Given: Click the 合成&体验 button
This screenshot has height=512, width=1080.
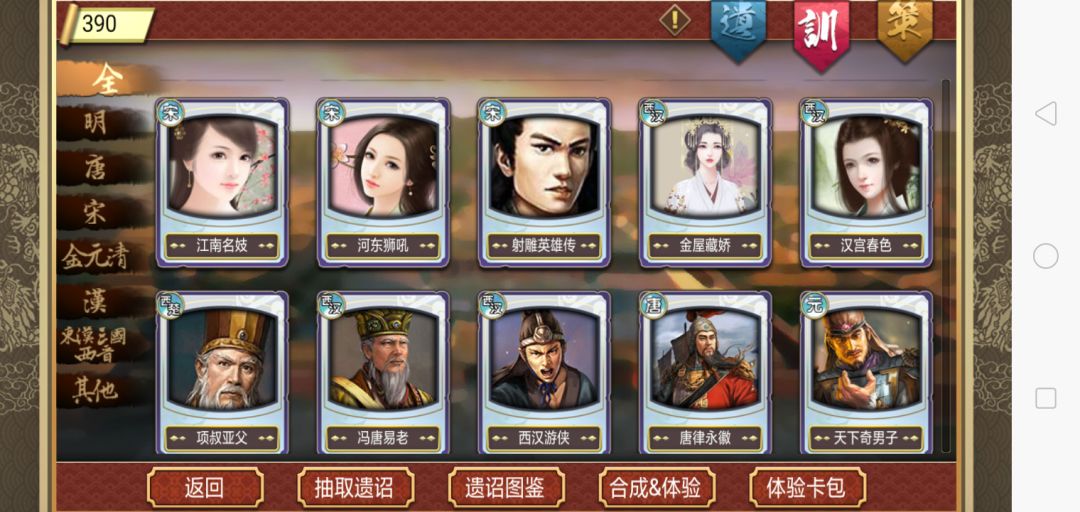Looking at the screenshot, I should (x=656, y=487).
